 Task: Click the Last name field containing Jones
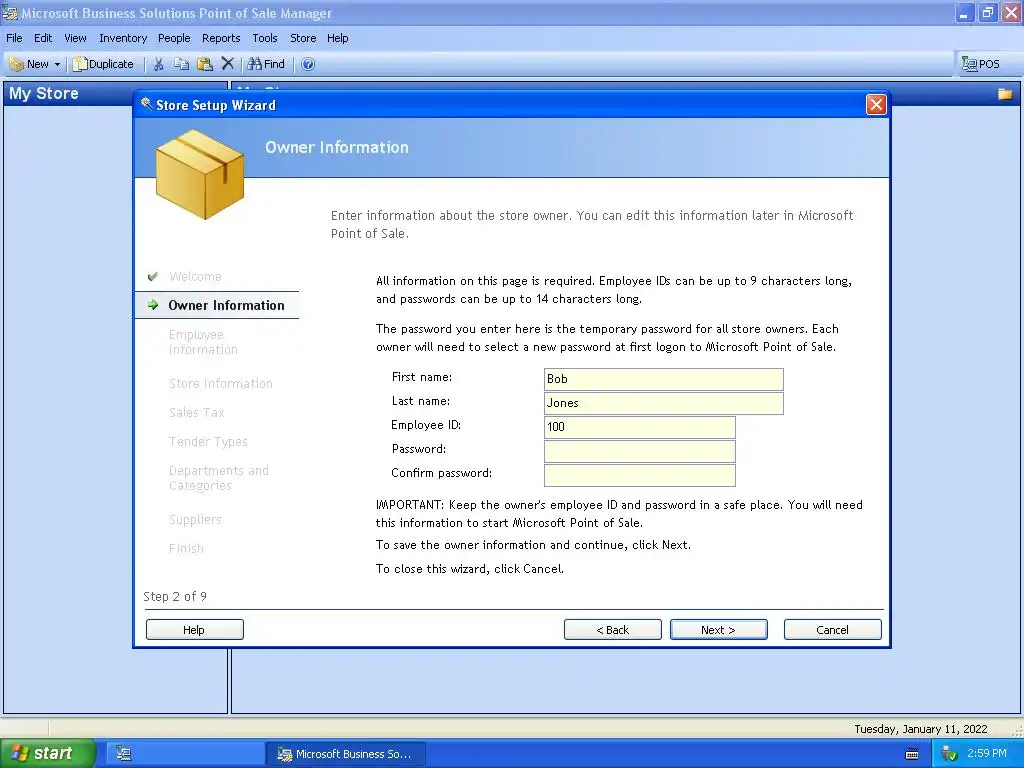pos(664,403)
